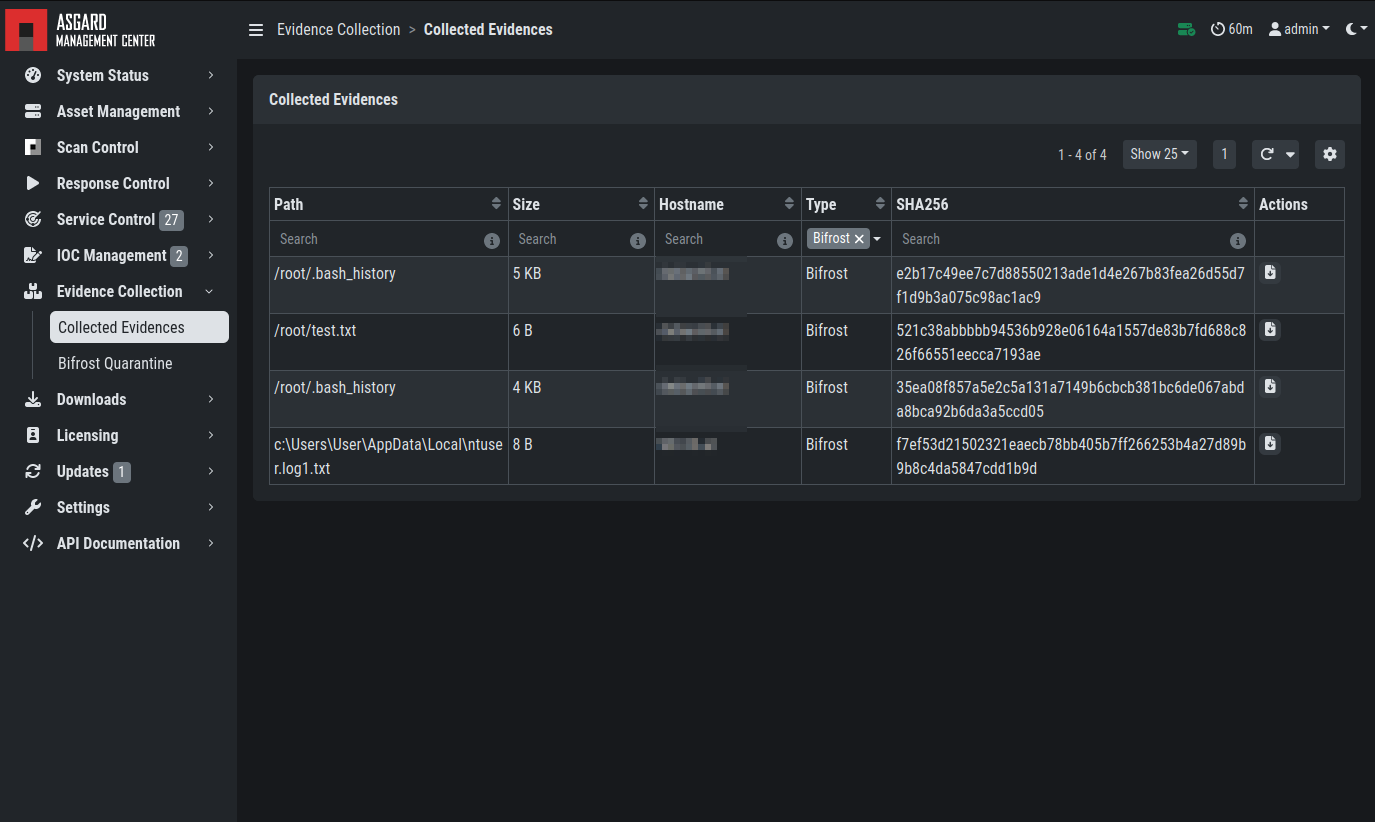Open the admin user dropdown

click(1299, 29)
